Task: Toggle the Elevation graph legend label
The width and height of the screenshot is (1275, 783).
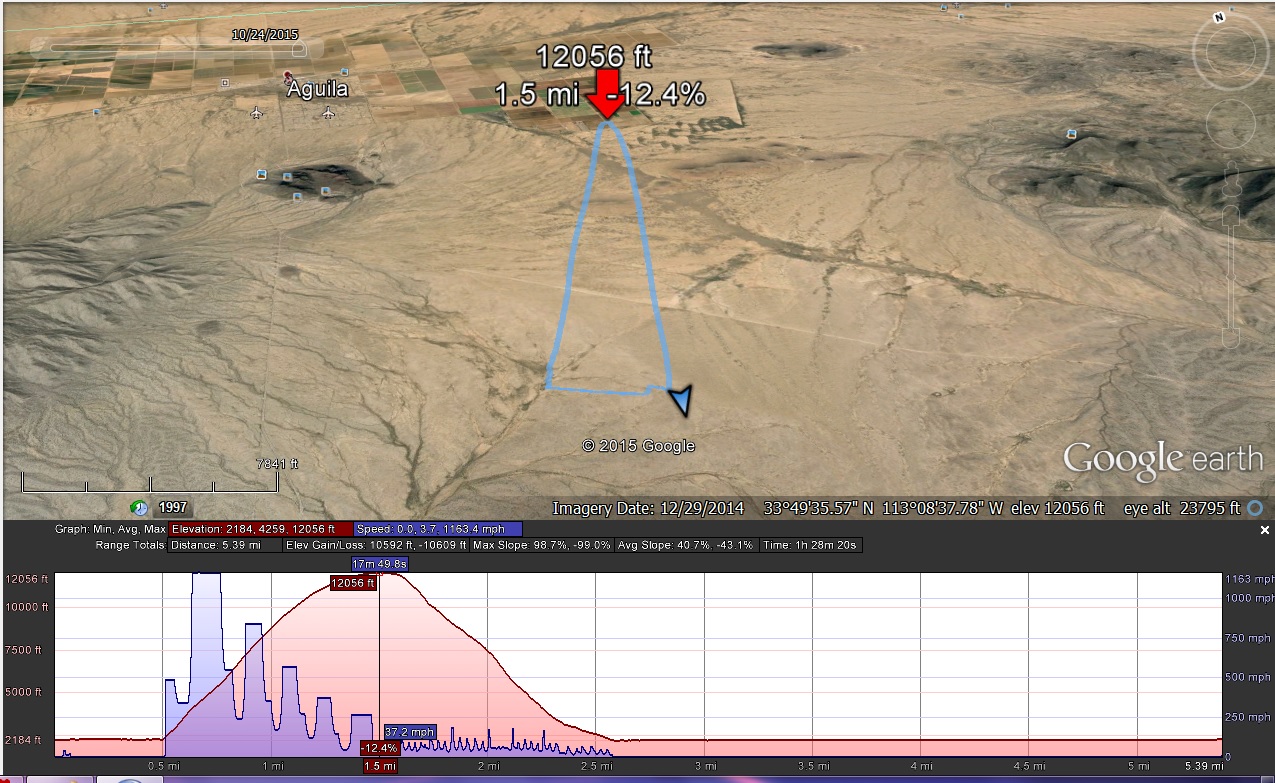Action: [x=261, y=529]
